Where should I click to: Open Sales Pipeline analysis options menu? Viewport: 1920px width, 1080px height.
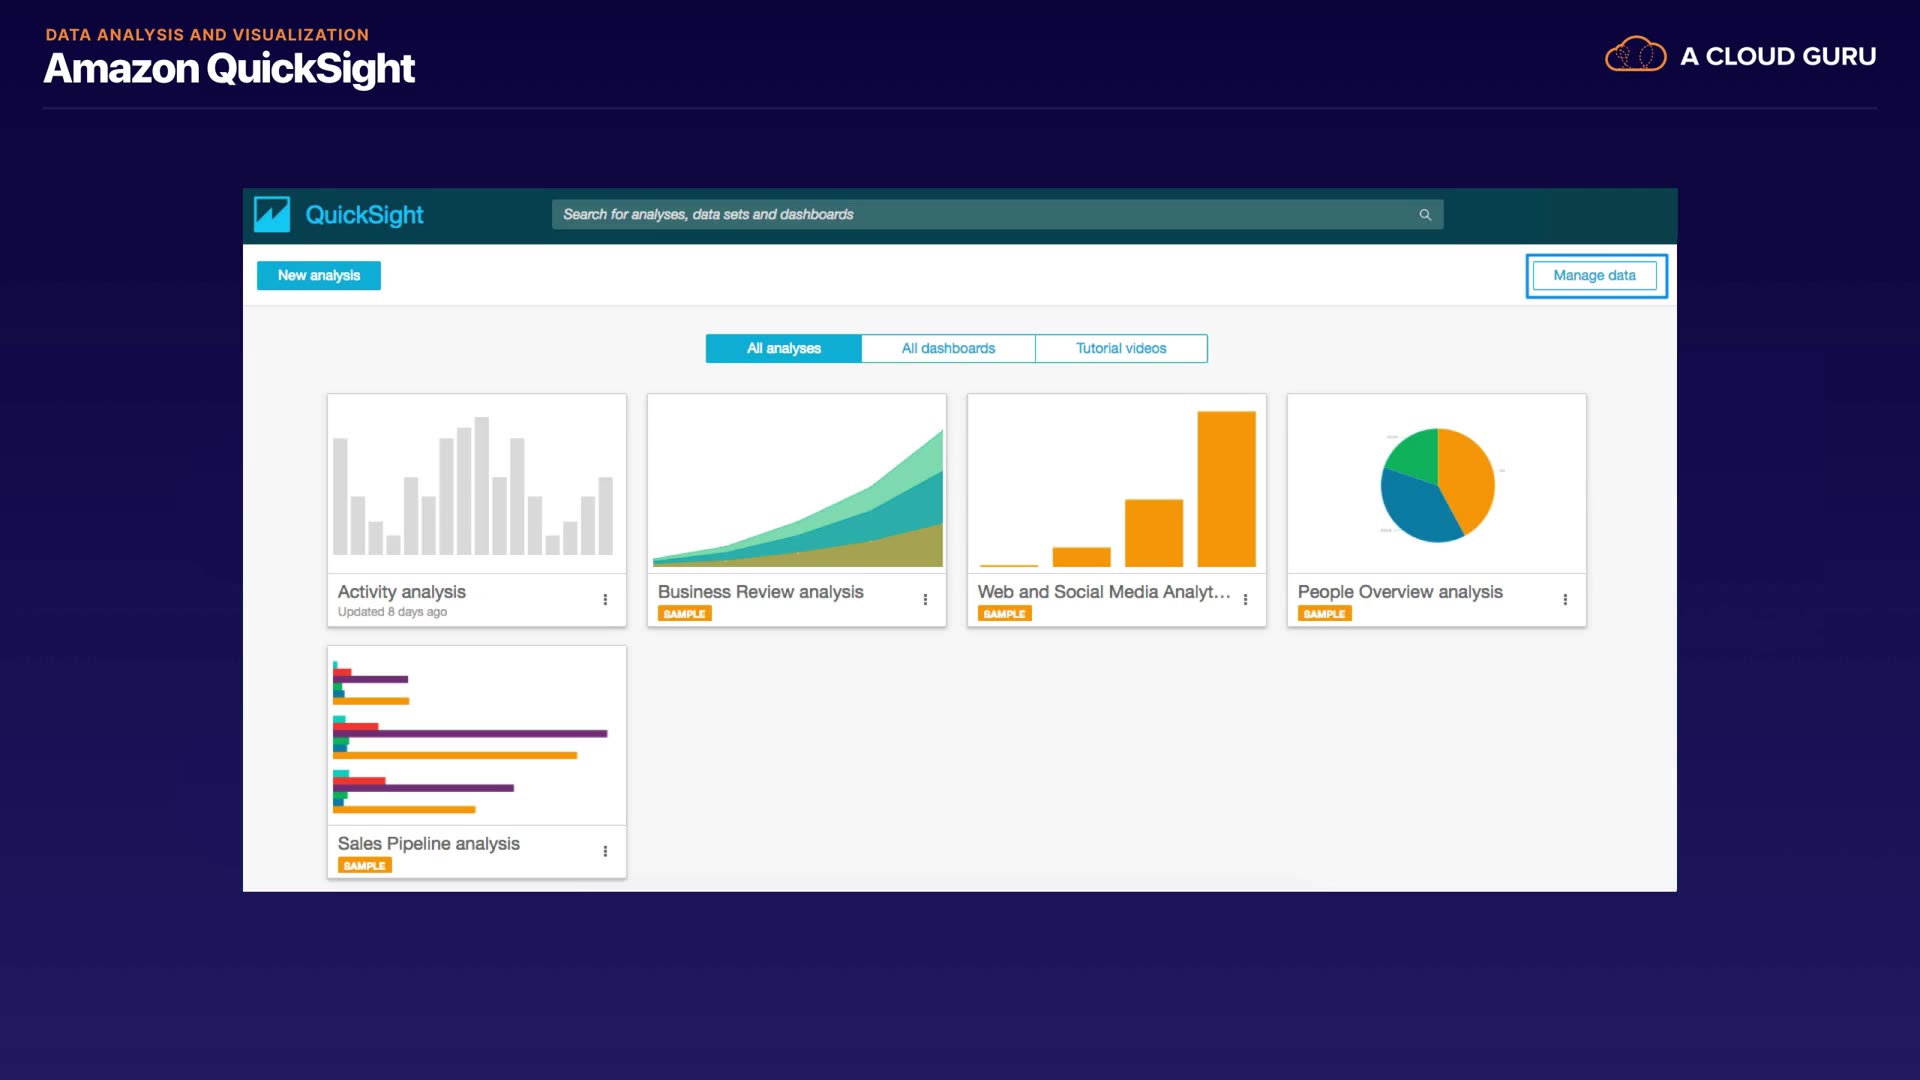[605, 852]
